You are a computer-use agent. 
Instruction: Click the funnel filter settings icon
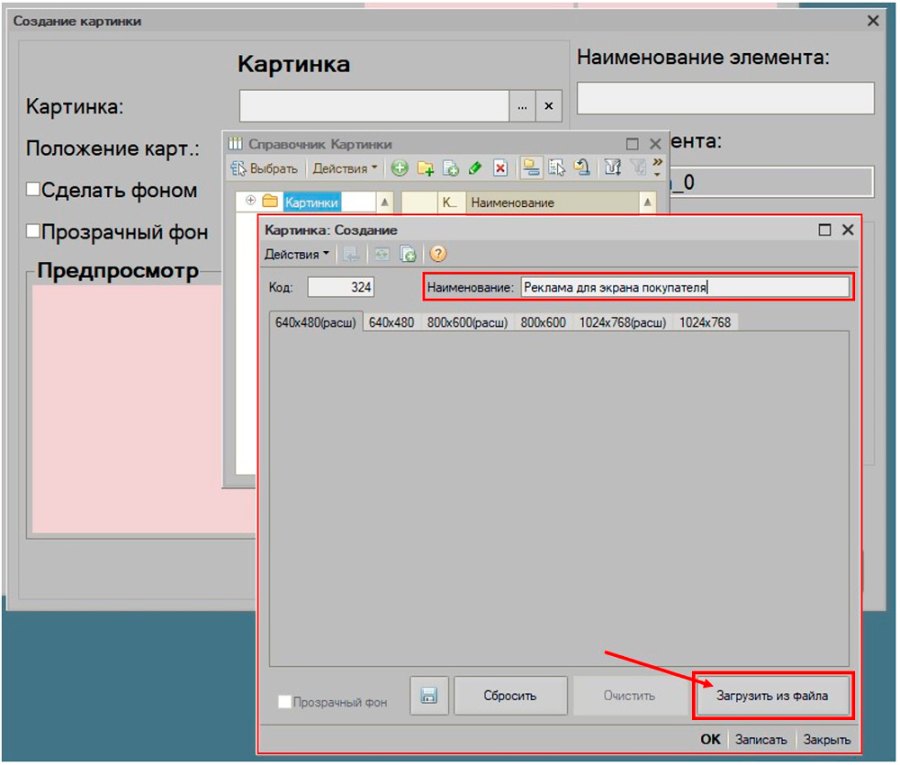pyautogui.click(x=612, y=168)
